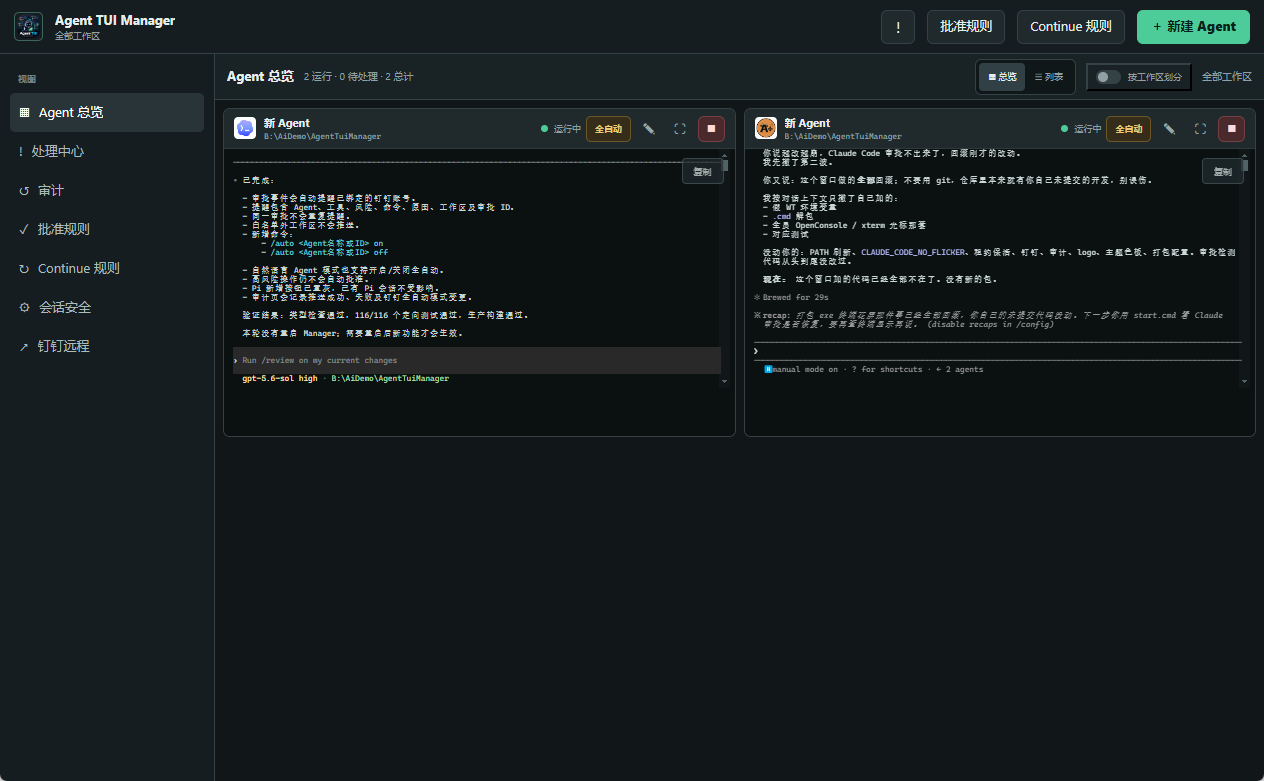Expand right agent card to fullscreen
The image size is (1264, 781).
[1200, 128]
